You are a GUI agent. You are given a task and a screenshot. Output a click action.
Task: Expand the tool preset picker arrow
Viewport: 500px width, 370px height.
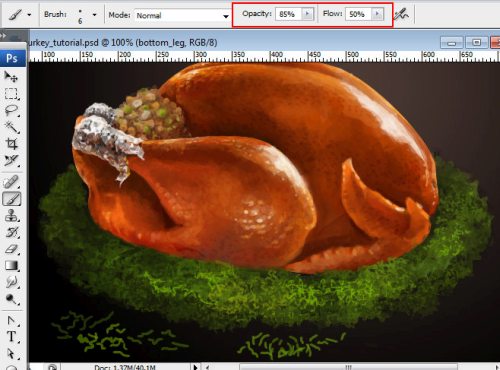coord(29,15)
